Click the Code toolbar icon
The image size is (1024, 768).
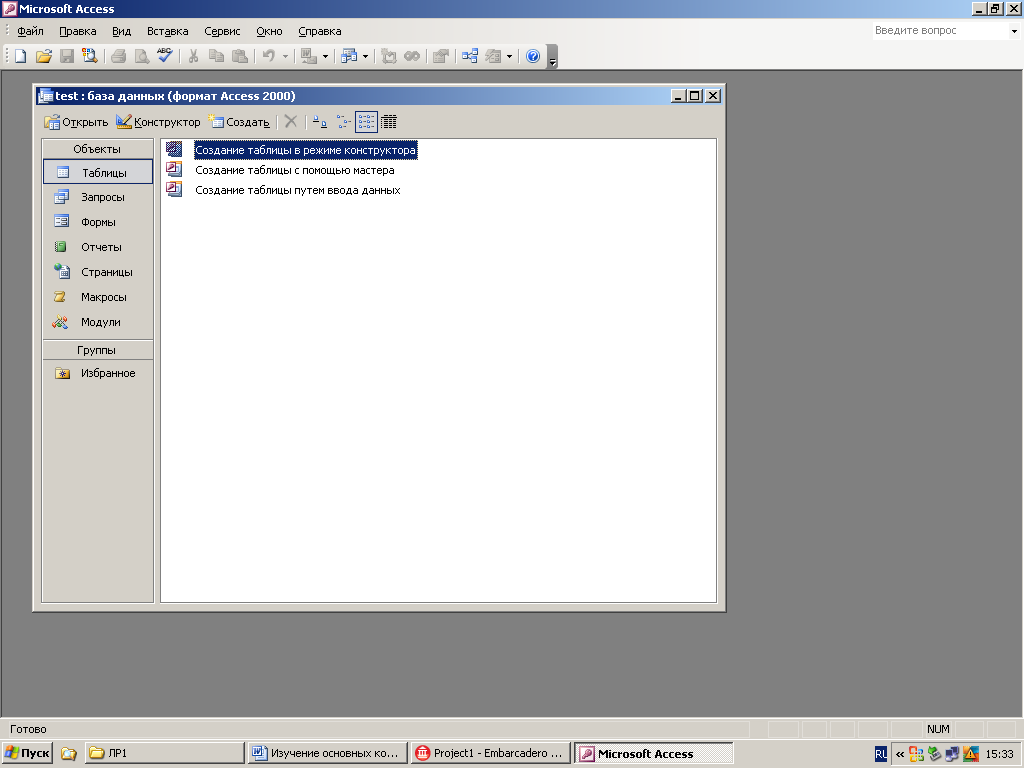[389, 56]
